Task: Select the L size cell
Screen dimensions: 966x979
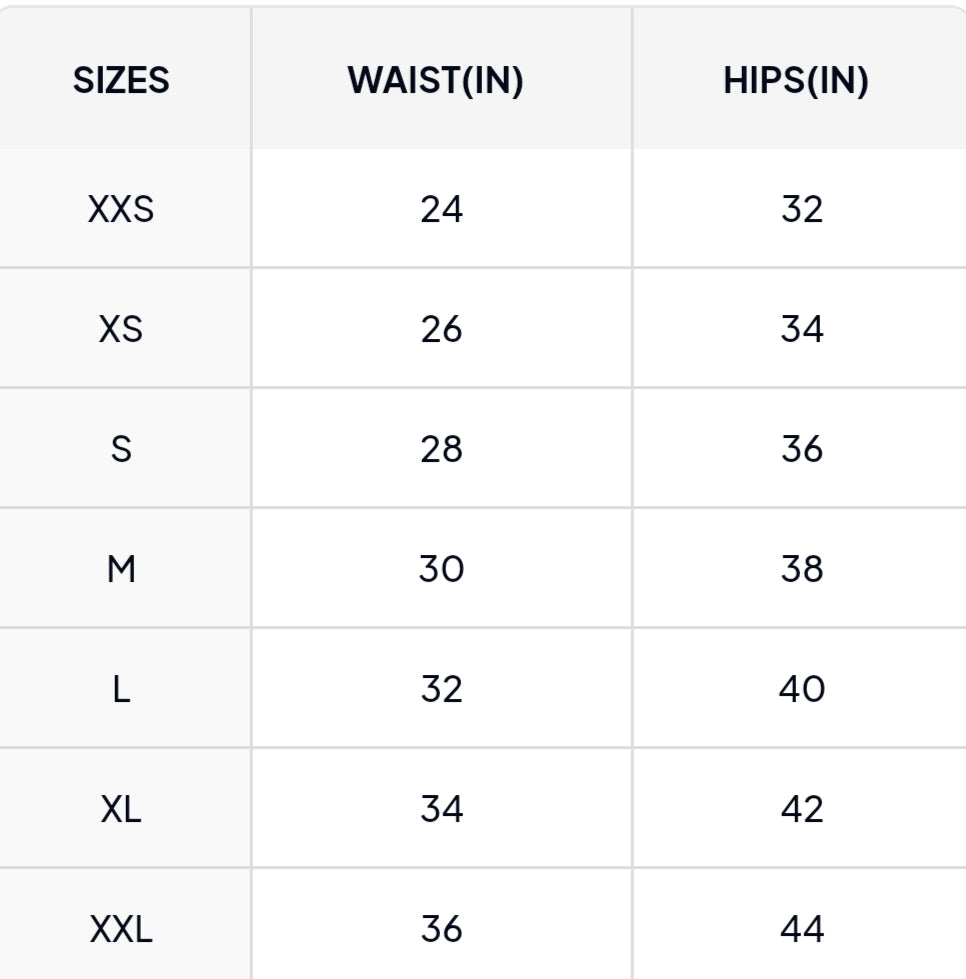Action: (121, 689)
